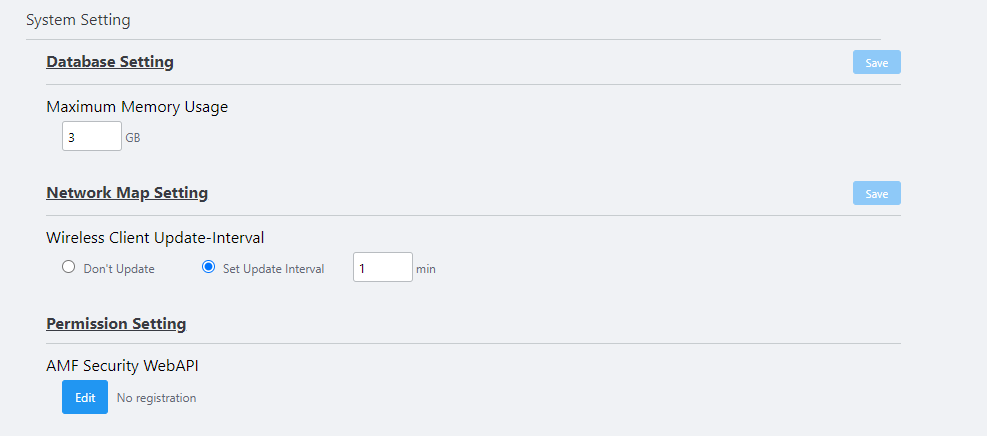Image resolution: width=987 pixels, height=436 pixels.
Task: Click the Don't Update label text
Action: click(x=119, y=269)
